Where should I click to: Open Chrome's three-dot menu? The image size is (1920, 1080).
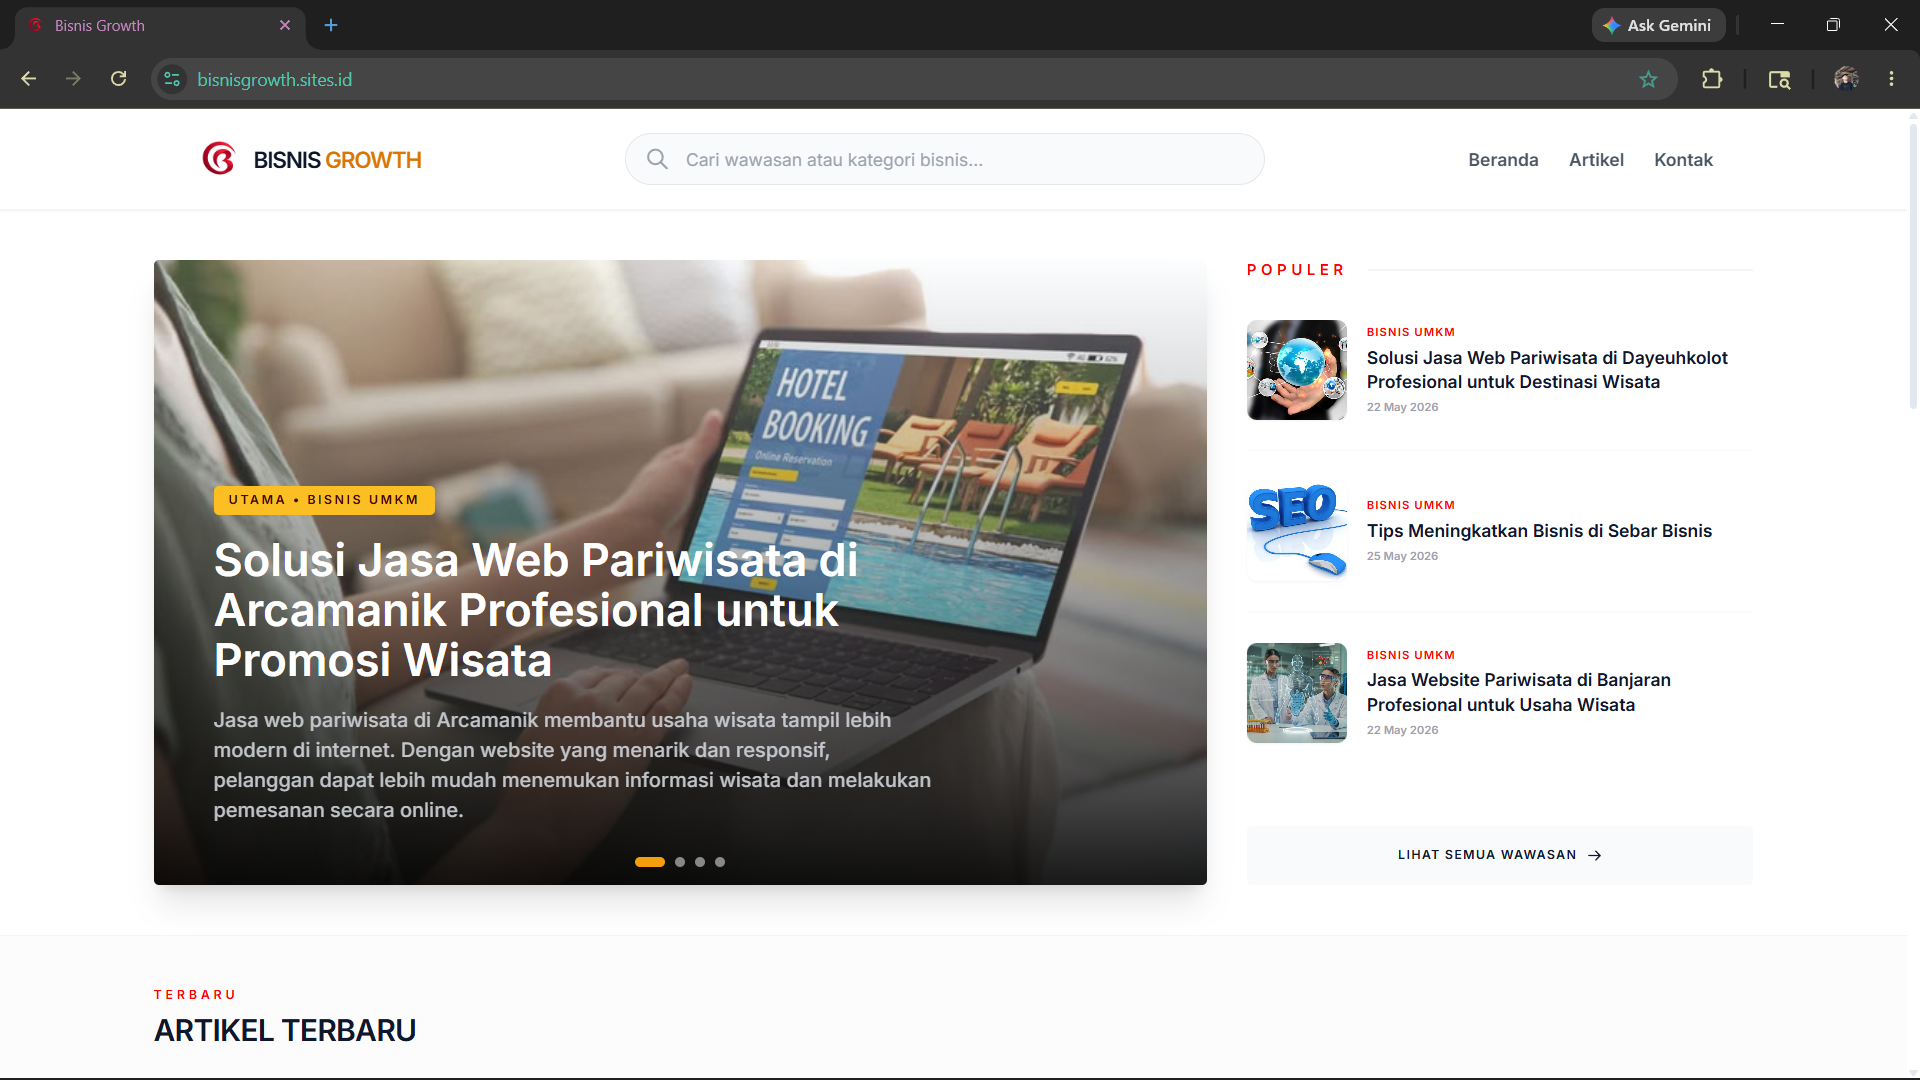[x=1891, y=79]
